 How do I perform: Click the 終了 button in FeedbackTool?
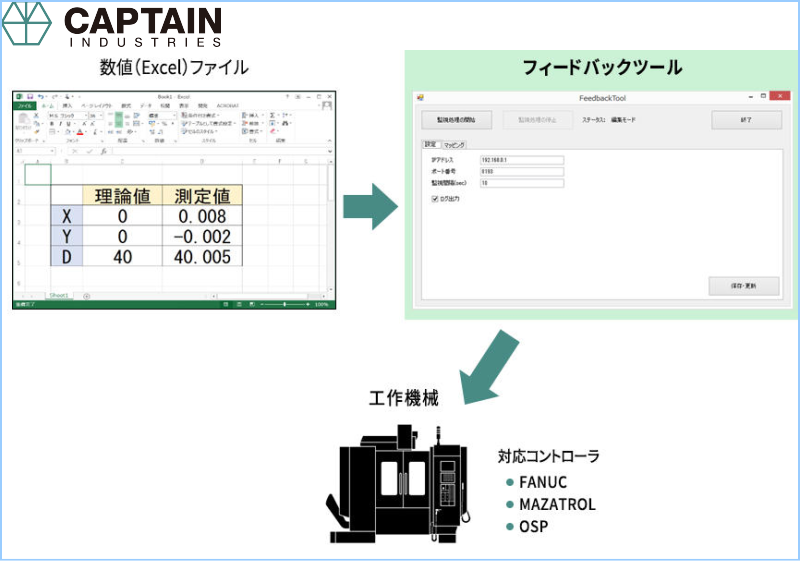[746, 120]
